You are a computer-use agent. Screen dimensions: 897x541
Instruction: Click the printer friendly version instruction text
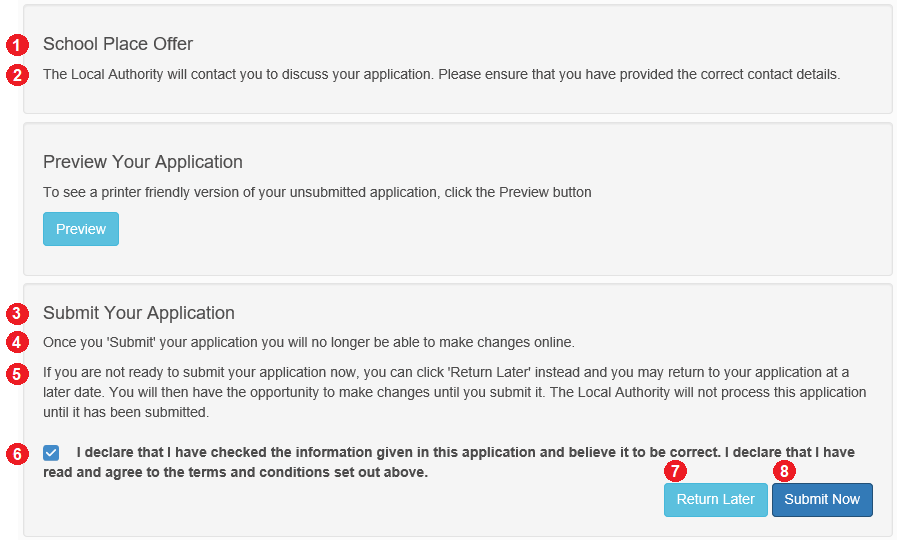pos(317,192)
